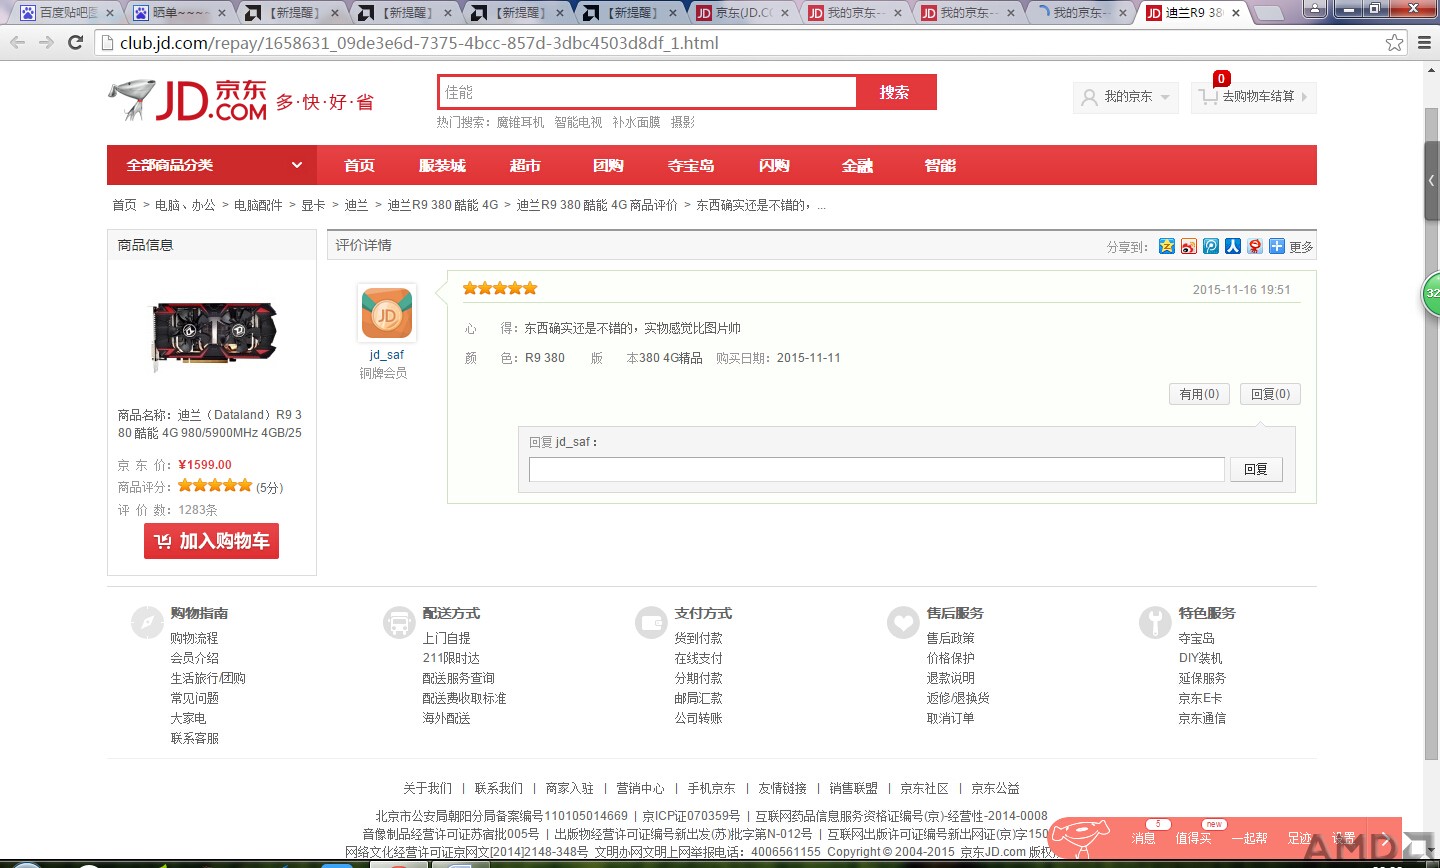Open 团购 nav item
Screen dimensions: 1440x868
608,165
